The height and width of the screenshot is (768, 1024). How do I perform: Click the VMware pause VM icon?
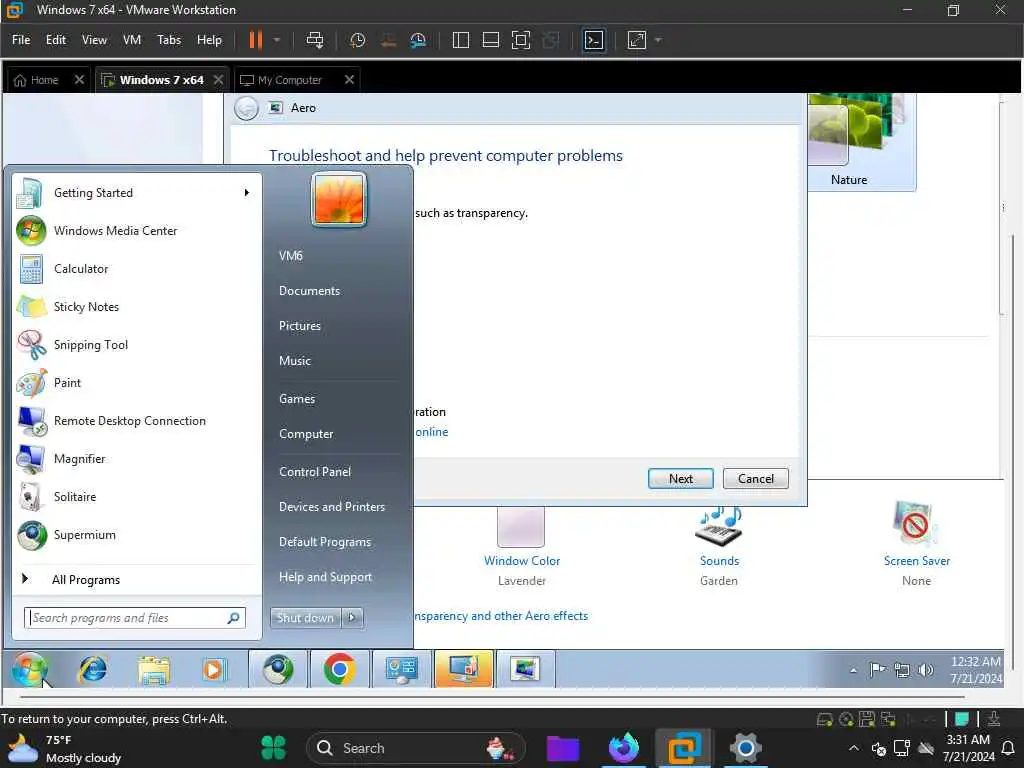pyautogui.click(x=255, y=40)
